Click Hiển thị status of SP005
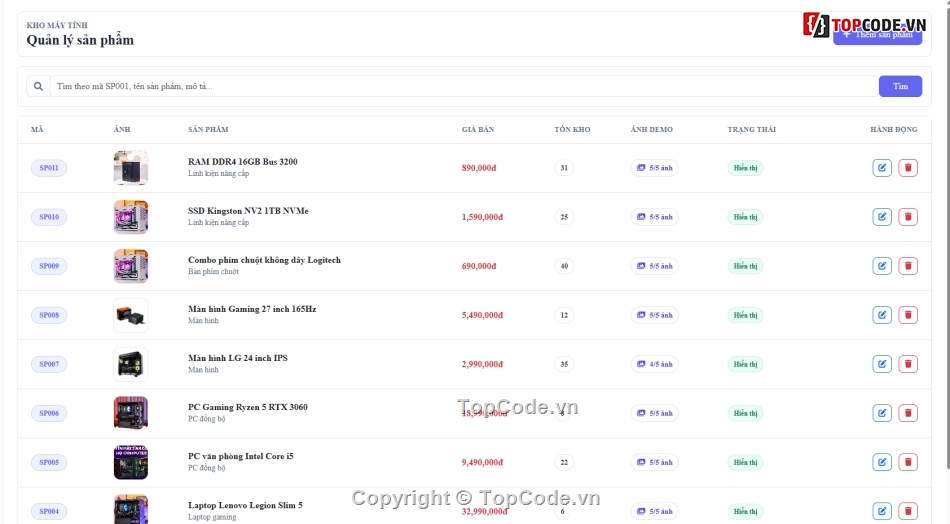 point(745,462)
